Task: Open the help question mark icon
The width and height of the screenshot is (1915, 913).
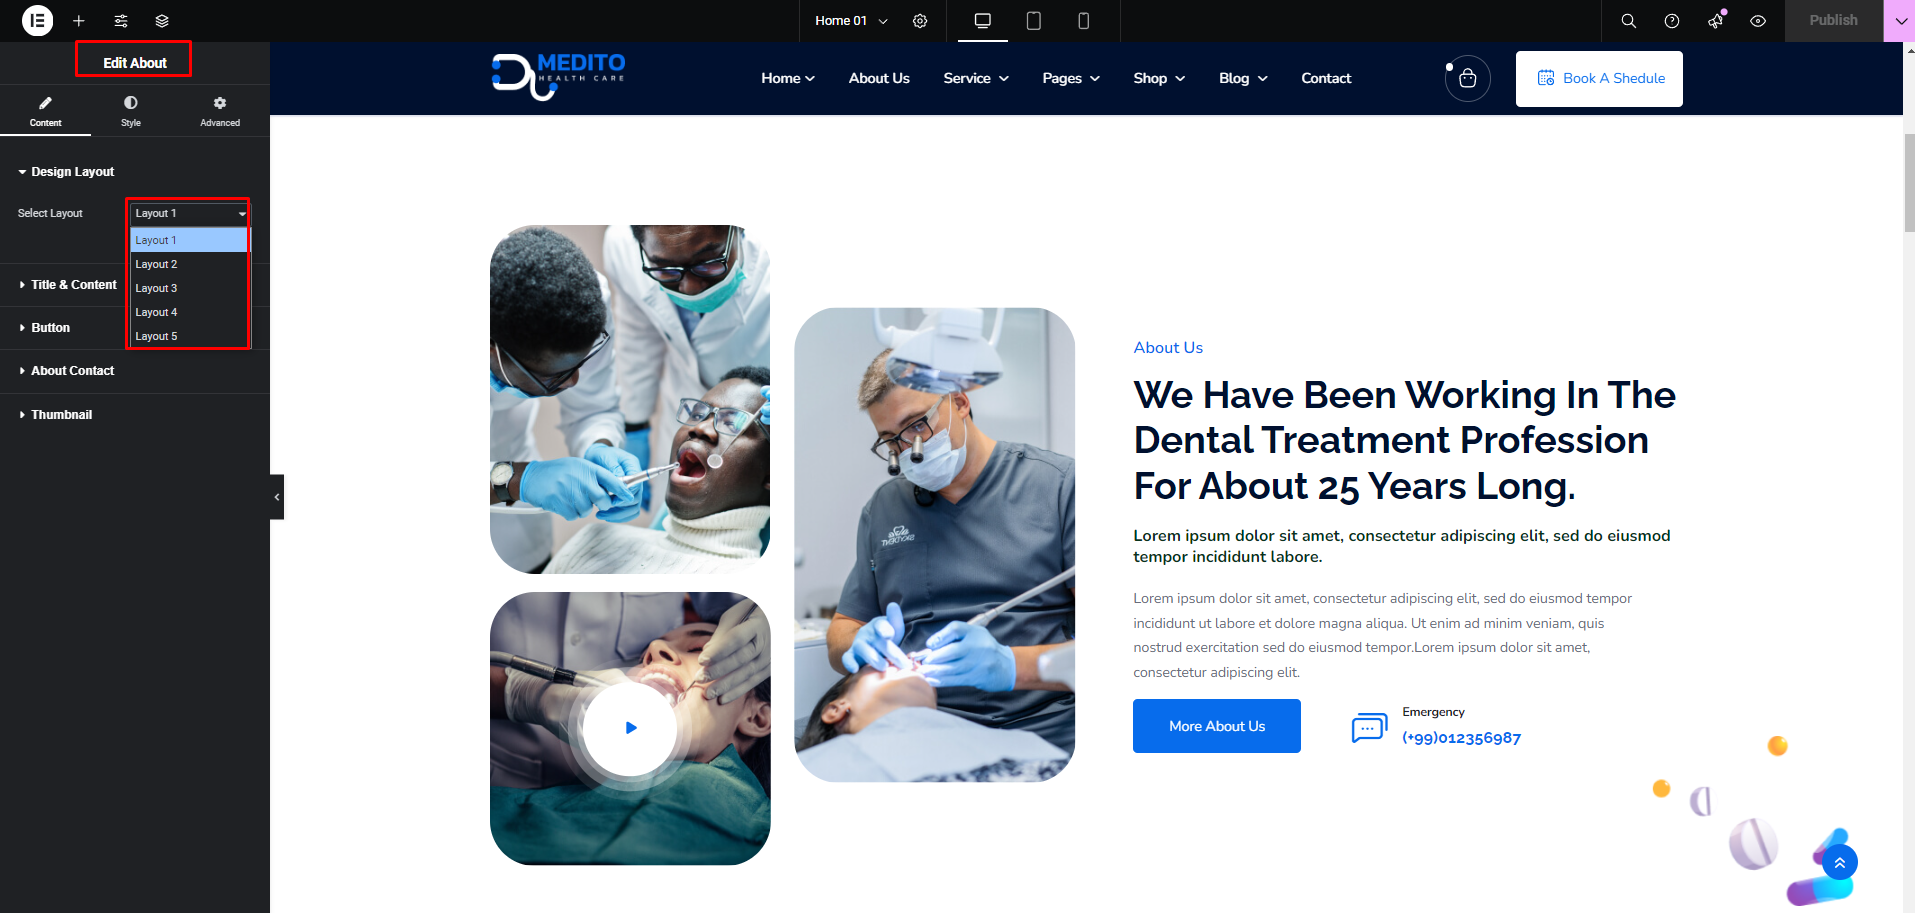Action: pos(1671,21)
